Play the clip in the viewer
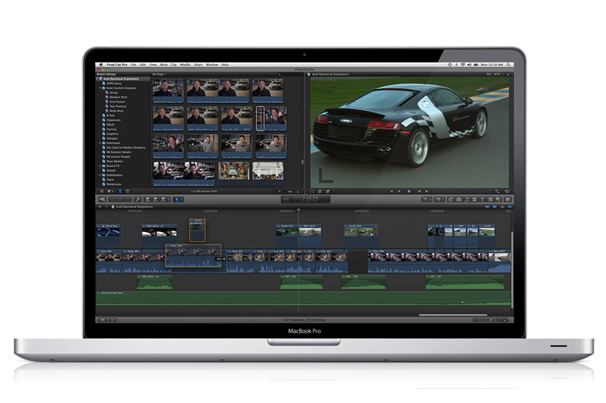 (409, 191)
